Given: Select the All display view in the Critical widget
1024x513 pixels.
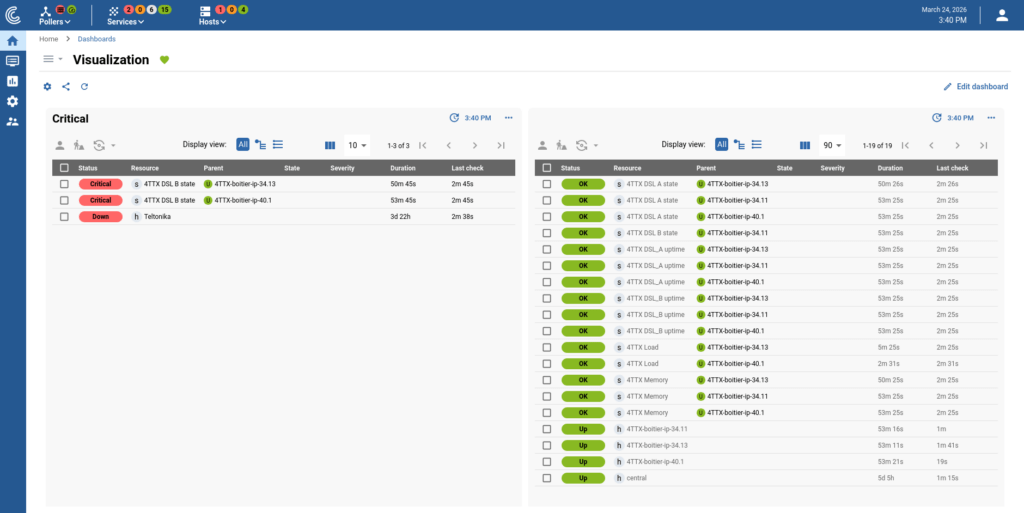Looking at the screenshot, I should (243, 145).
